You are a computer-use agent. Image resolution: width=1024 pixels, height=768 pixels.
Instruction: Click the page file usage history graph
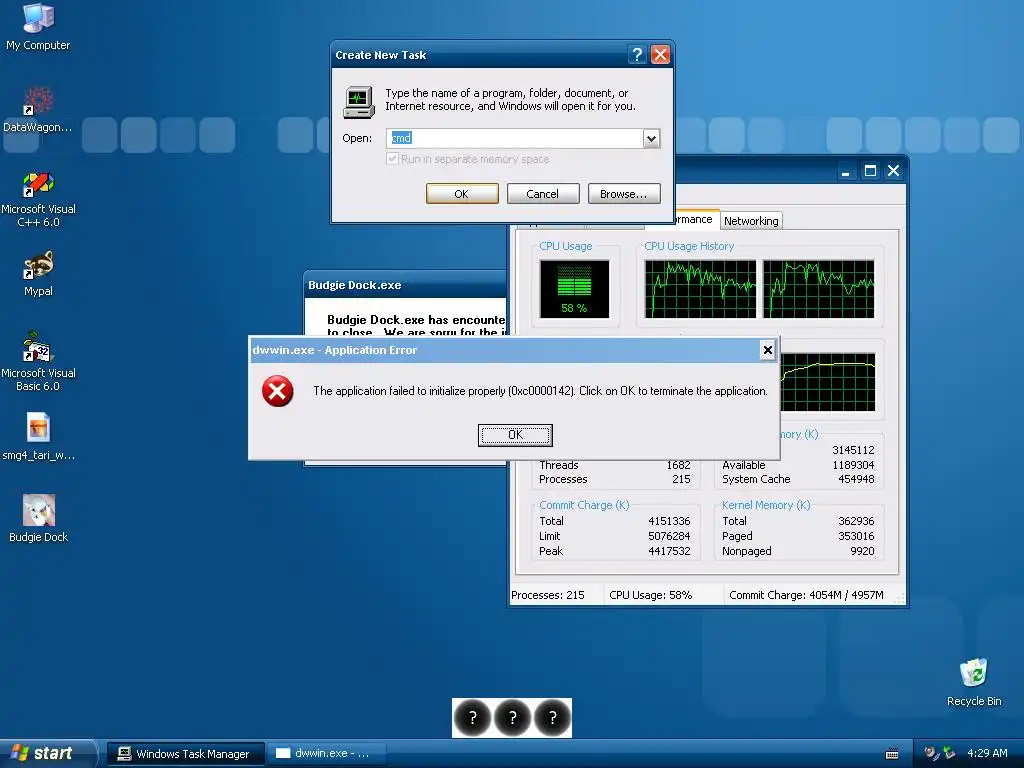tap(827, 383)
